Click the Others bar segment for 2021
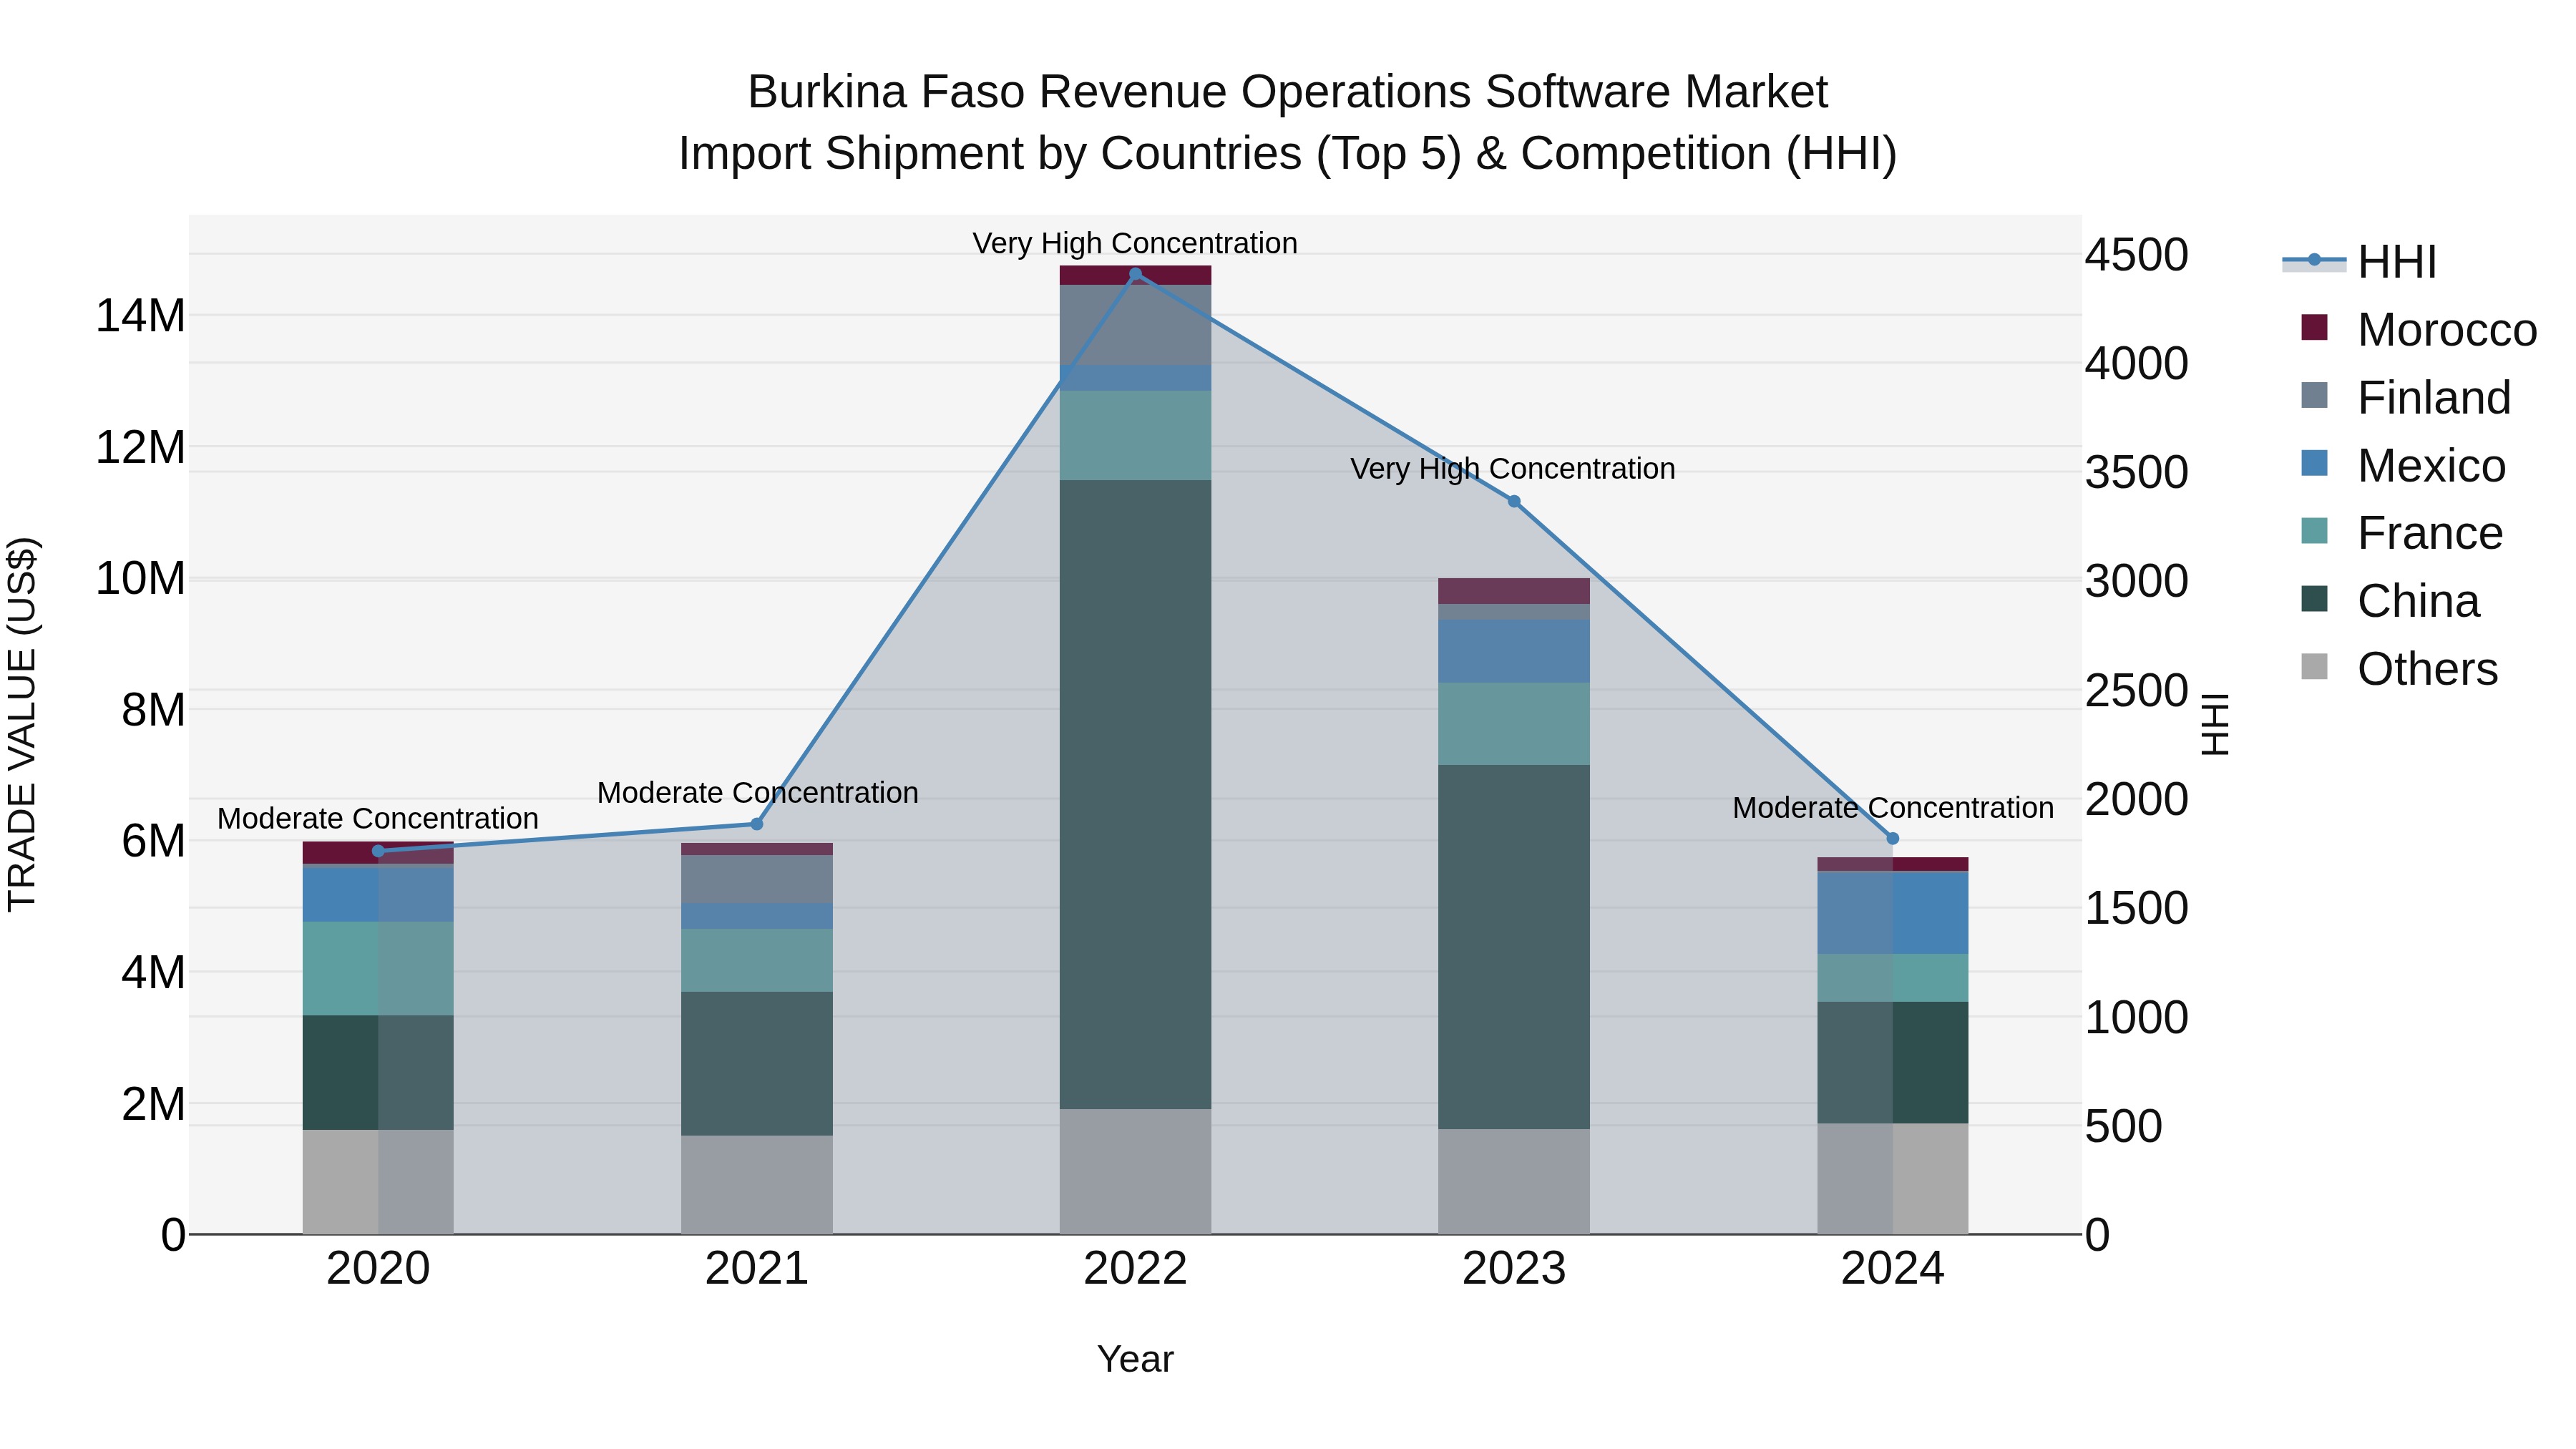This screenshot has width=2576, height=1449. click(757, 1184)
